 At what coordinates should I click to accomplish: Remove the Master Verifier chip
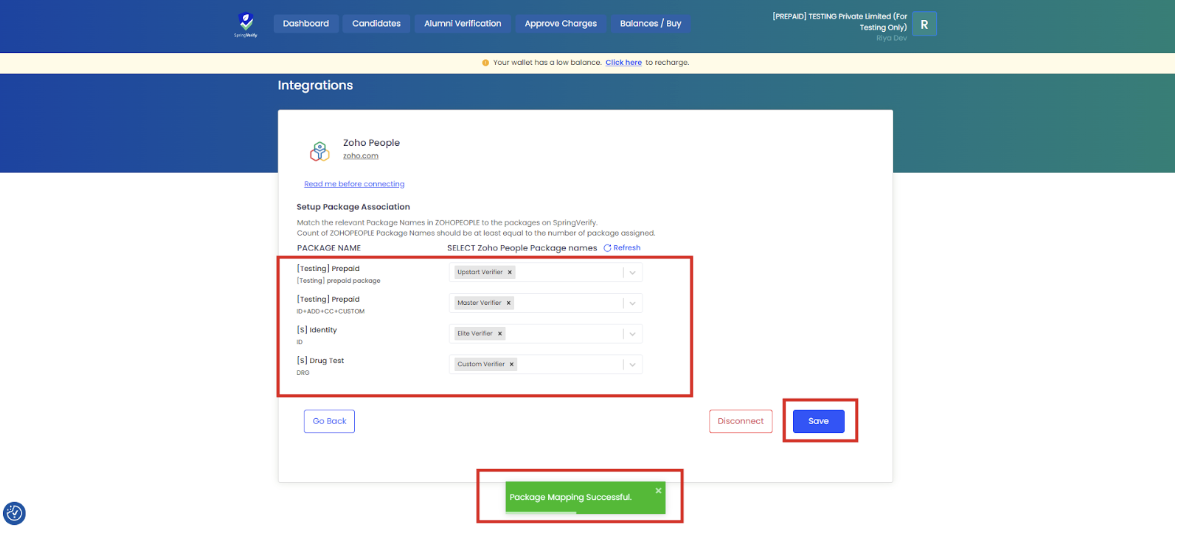tap(509, 303)
